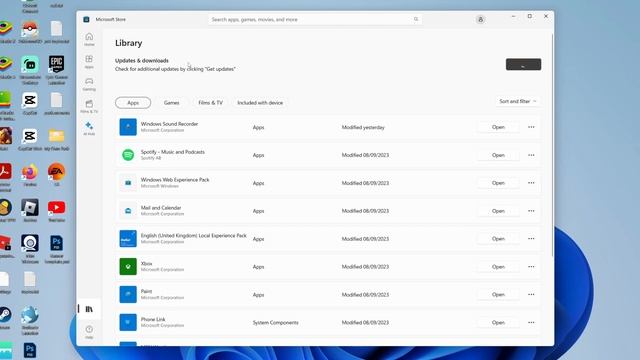Click the English Local Experience Pack icon

point(128,239)
